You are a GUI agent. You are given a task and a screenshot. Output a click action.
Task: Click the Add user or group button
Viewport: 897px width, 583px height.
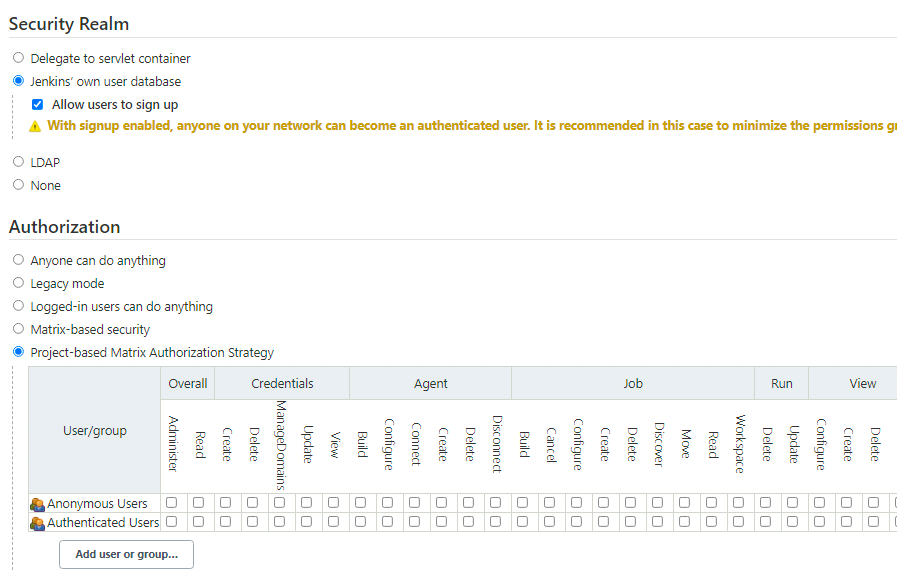(126, 554)
